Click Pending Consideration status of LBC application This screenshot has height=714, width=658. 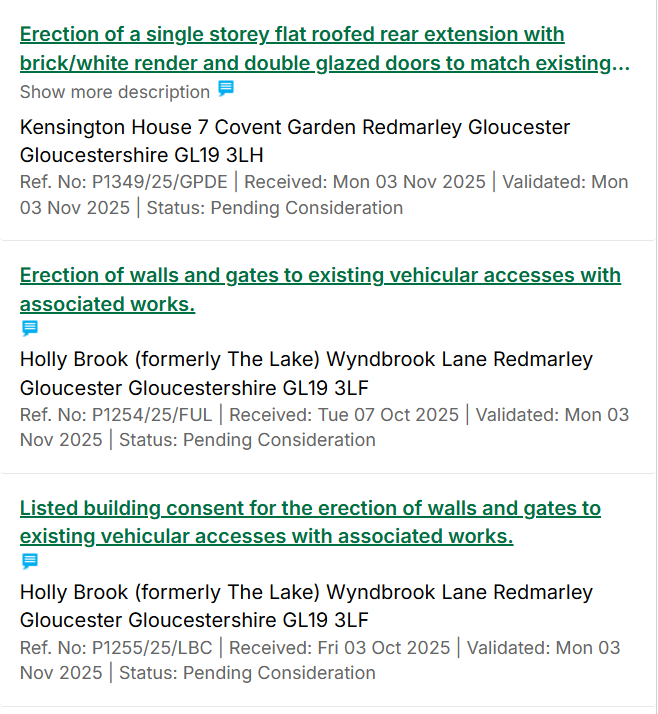[x=279, y=673]
